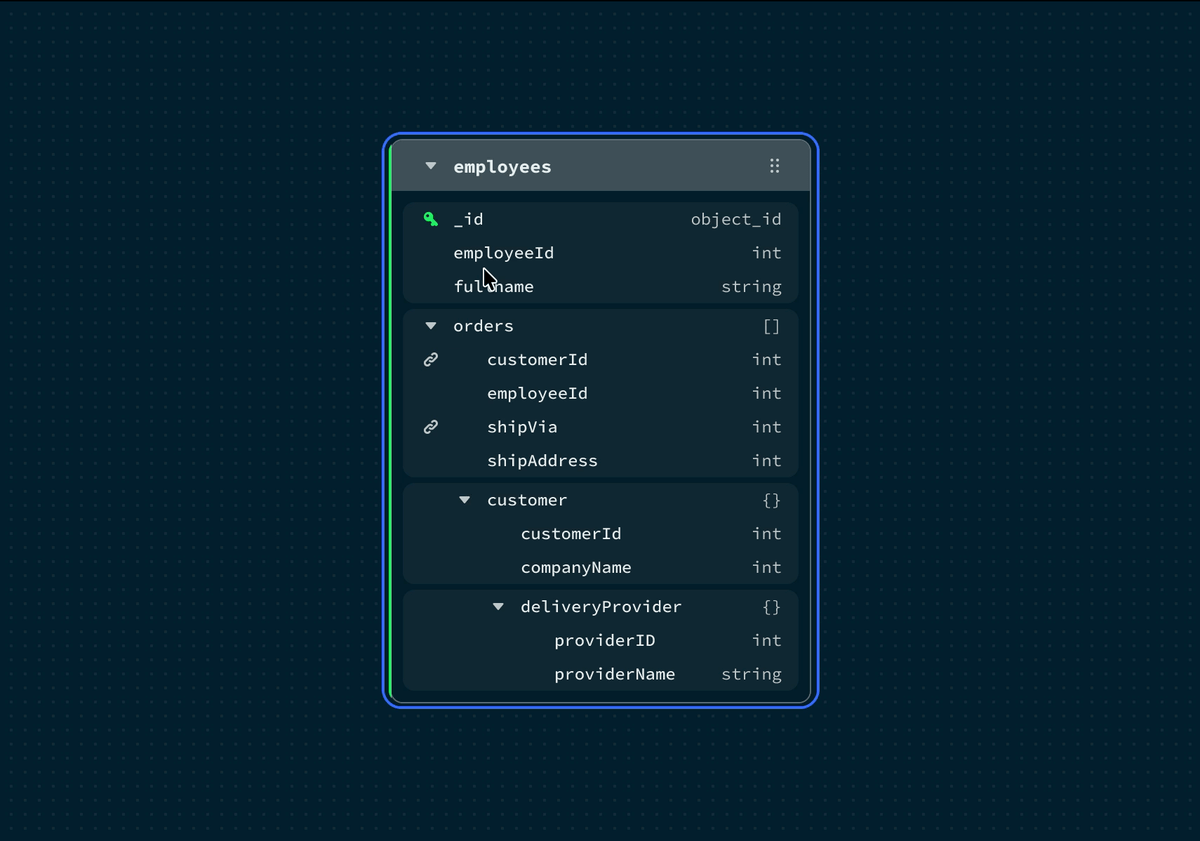Select the _id field name
Image resolution: width=1200 pixels, height=841 pixels.
pos(468,219)
